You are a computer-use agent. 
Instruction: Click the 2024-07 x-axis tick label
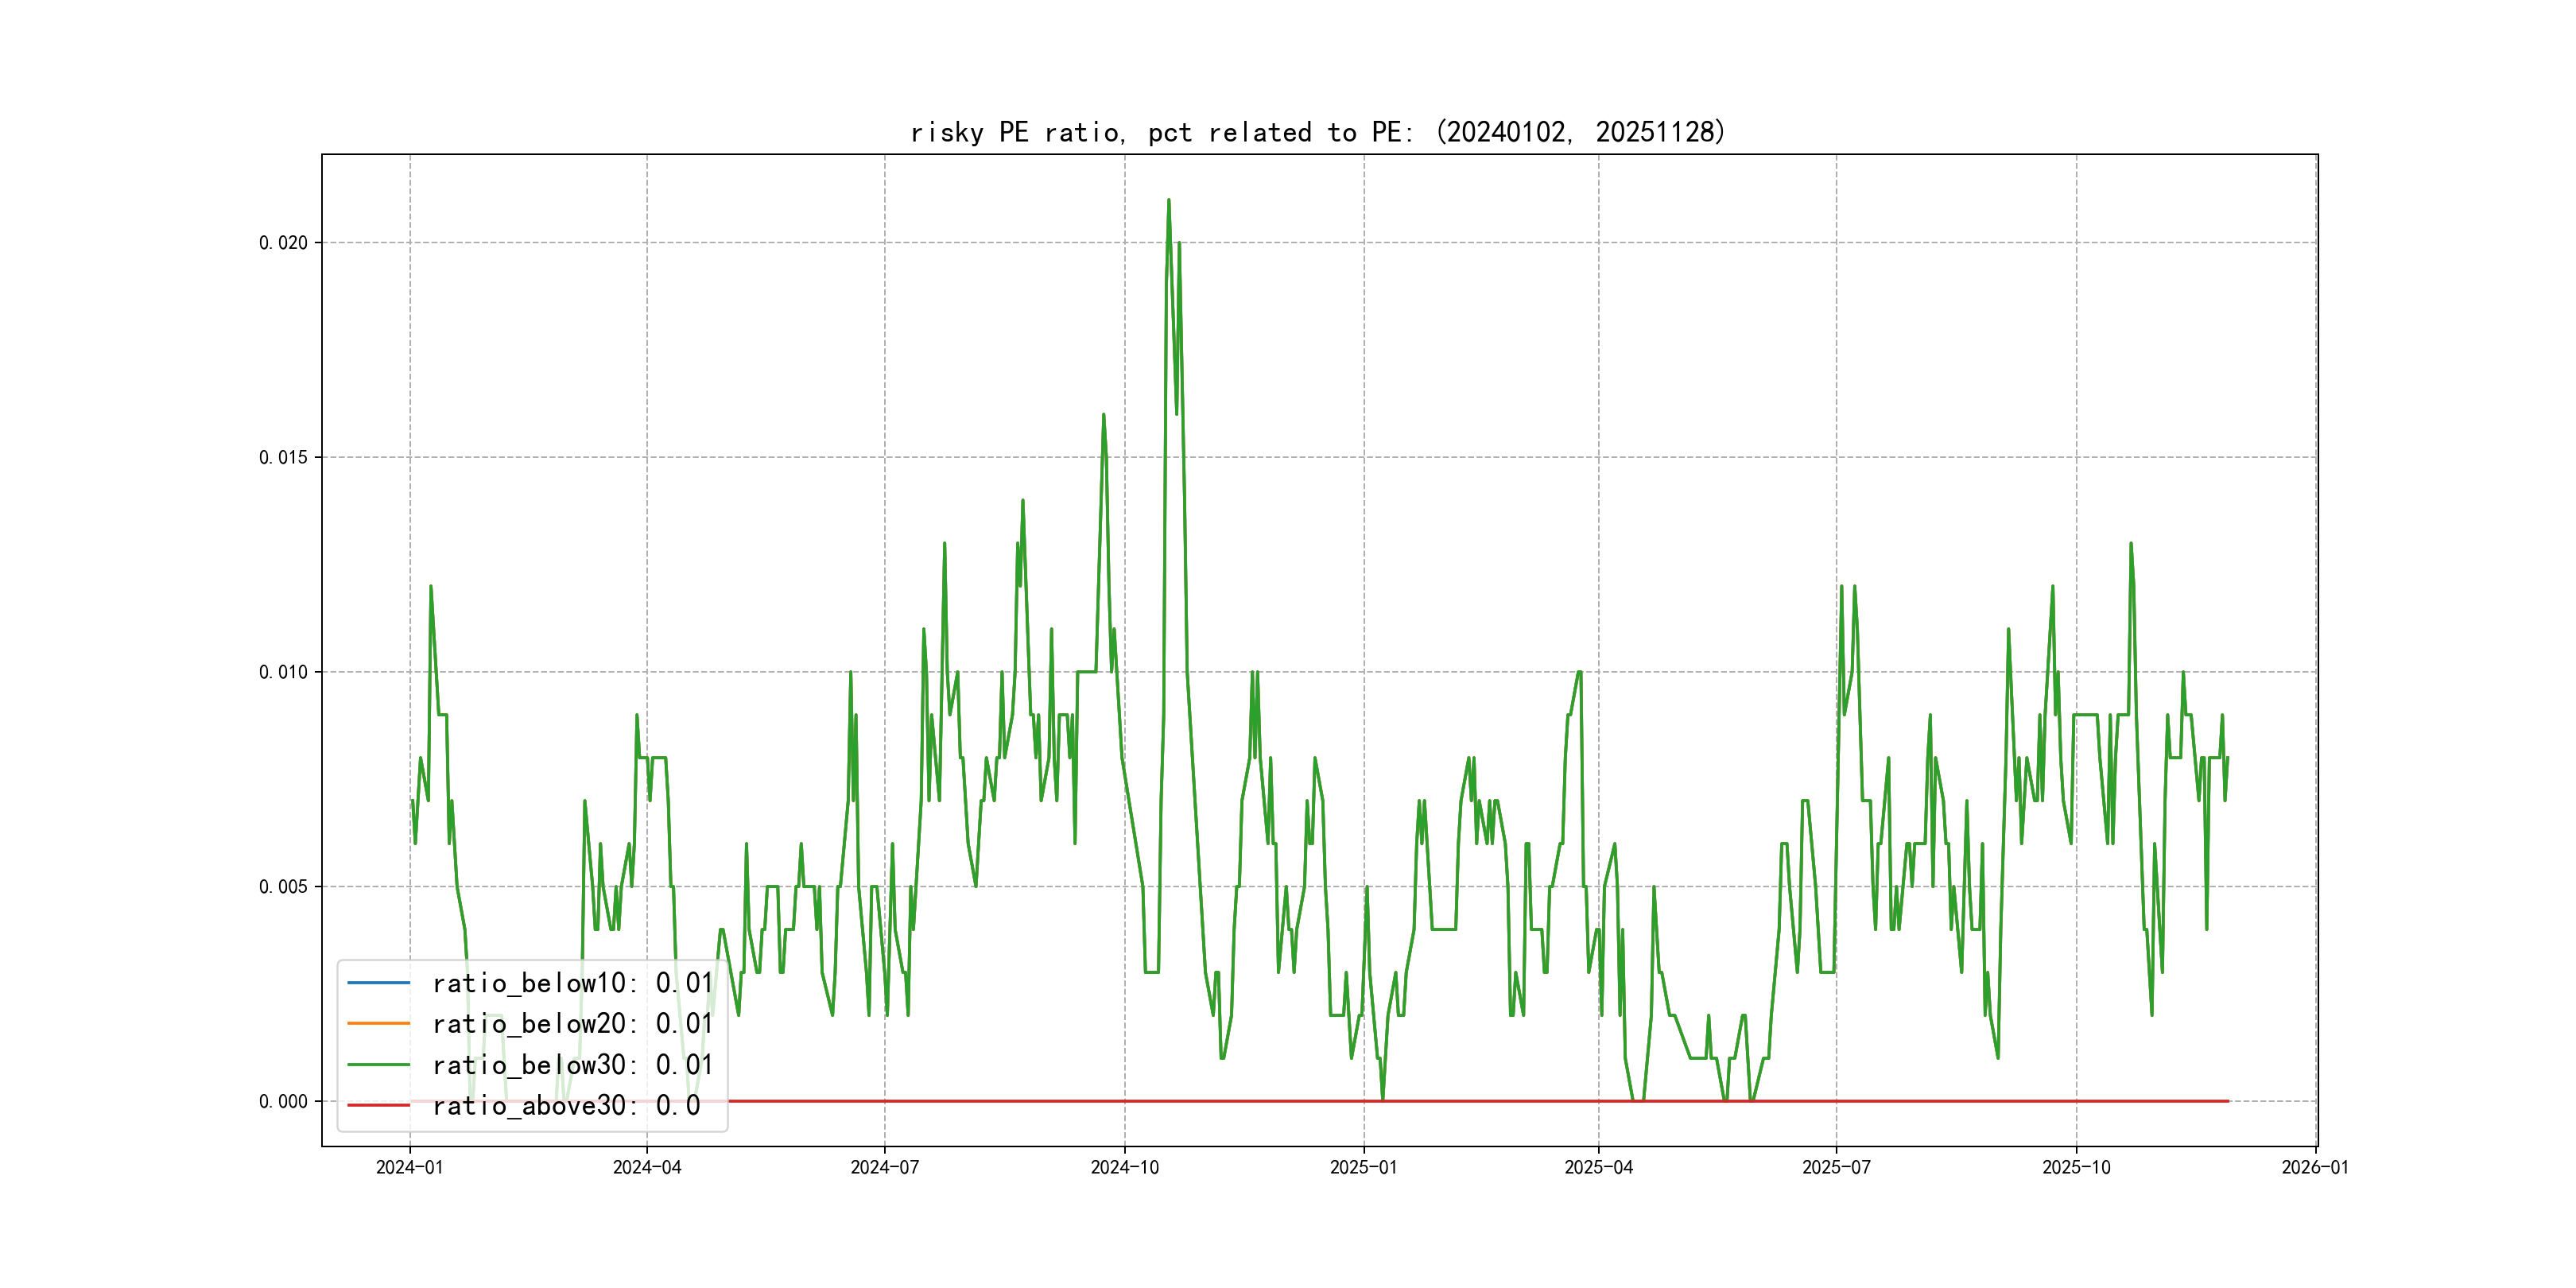[x=884, y=1167]
